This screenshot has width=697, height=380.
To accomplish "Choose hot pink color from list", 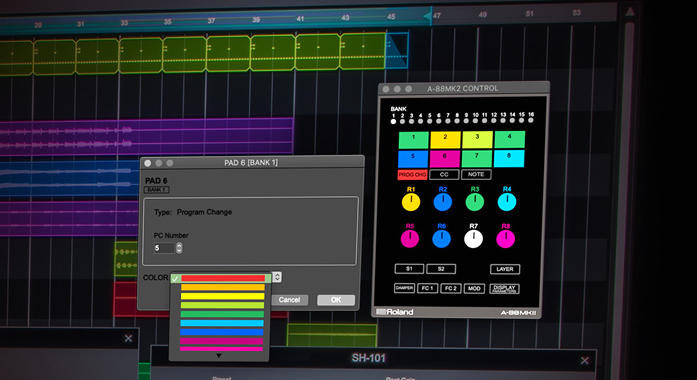I will click(x=221, y=349).
